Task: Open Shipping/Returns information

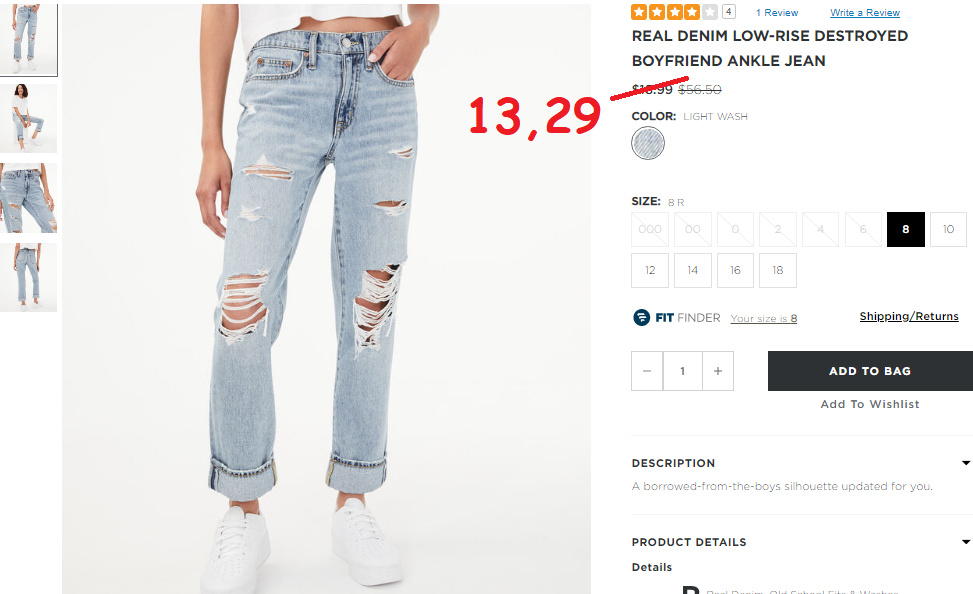Action: coord(909,317)
